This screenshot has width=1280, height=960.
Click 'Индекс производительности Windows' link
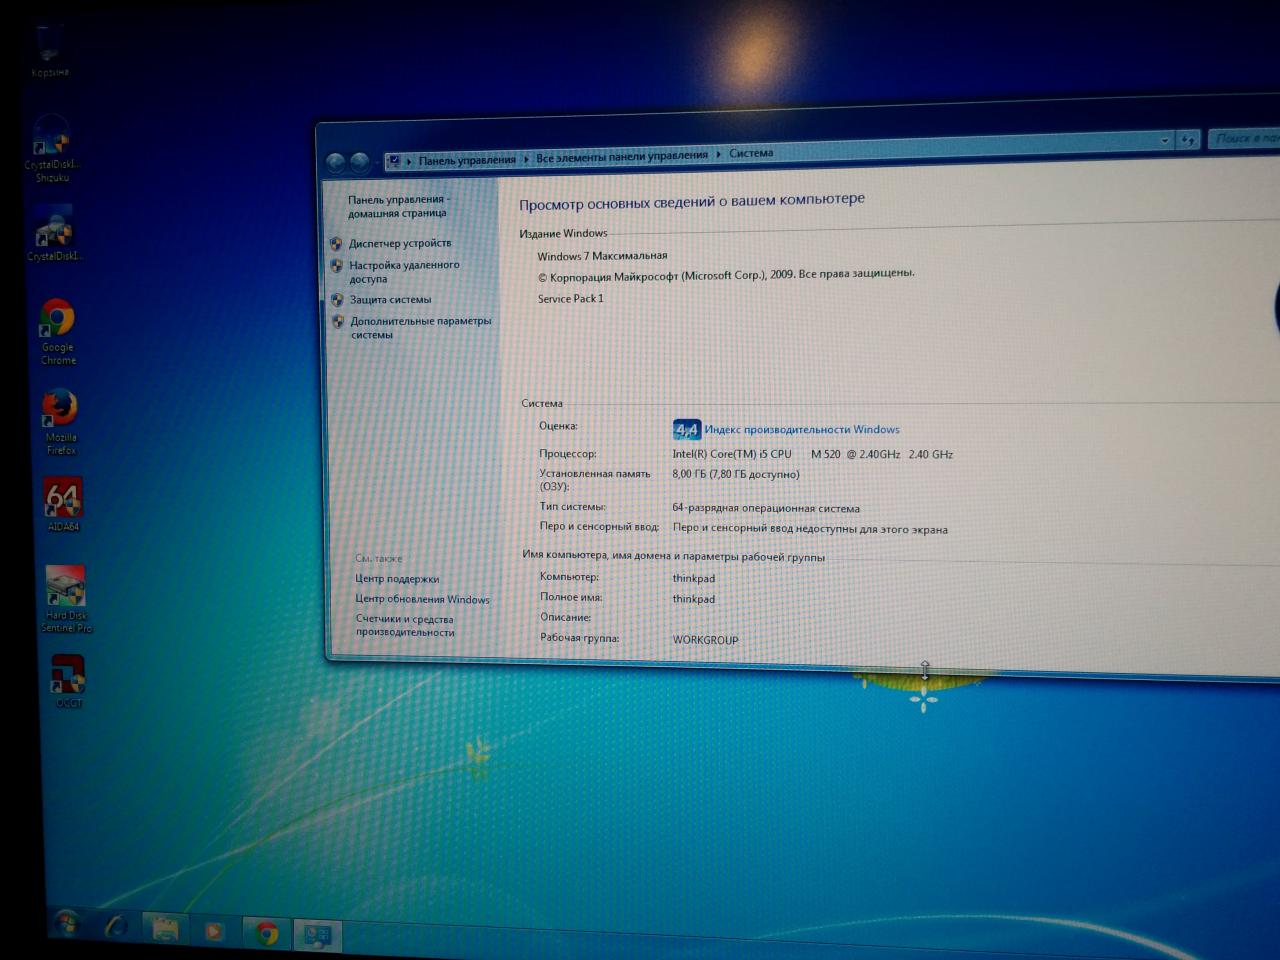tap(801, 430)
